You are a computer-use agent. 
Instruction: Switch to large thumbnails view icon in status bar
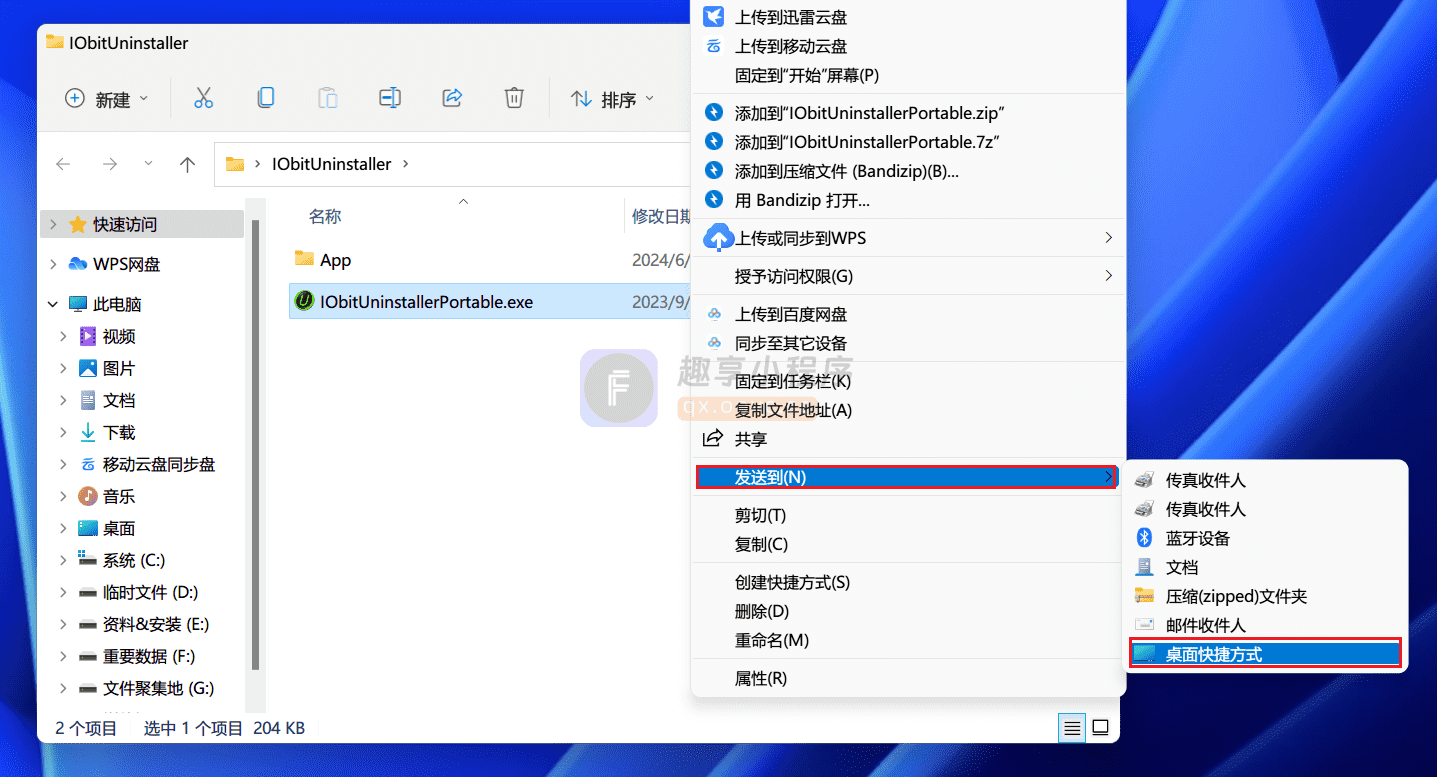coord(1100,728)
